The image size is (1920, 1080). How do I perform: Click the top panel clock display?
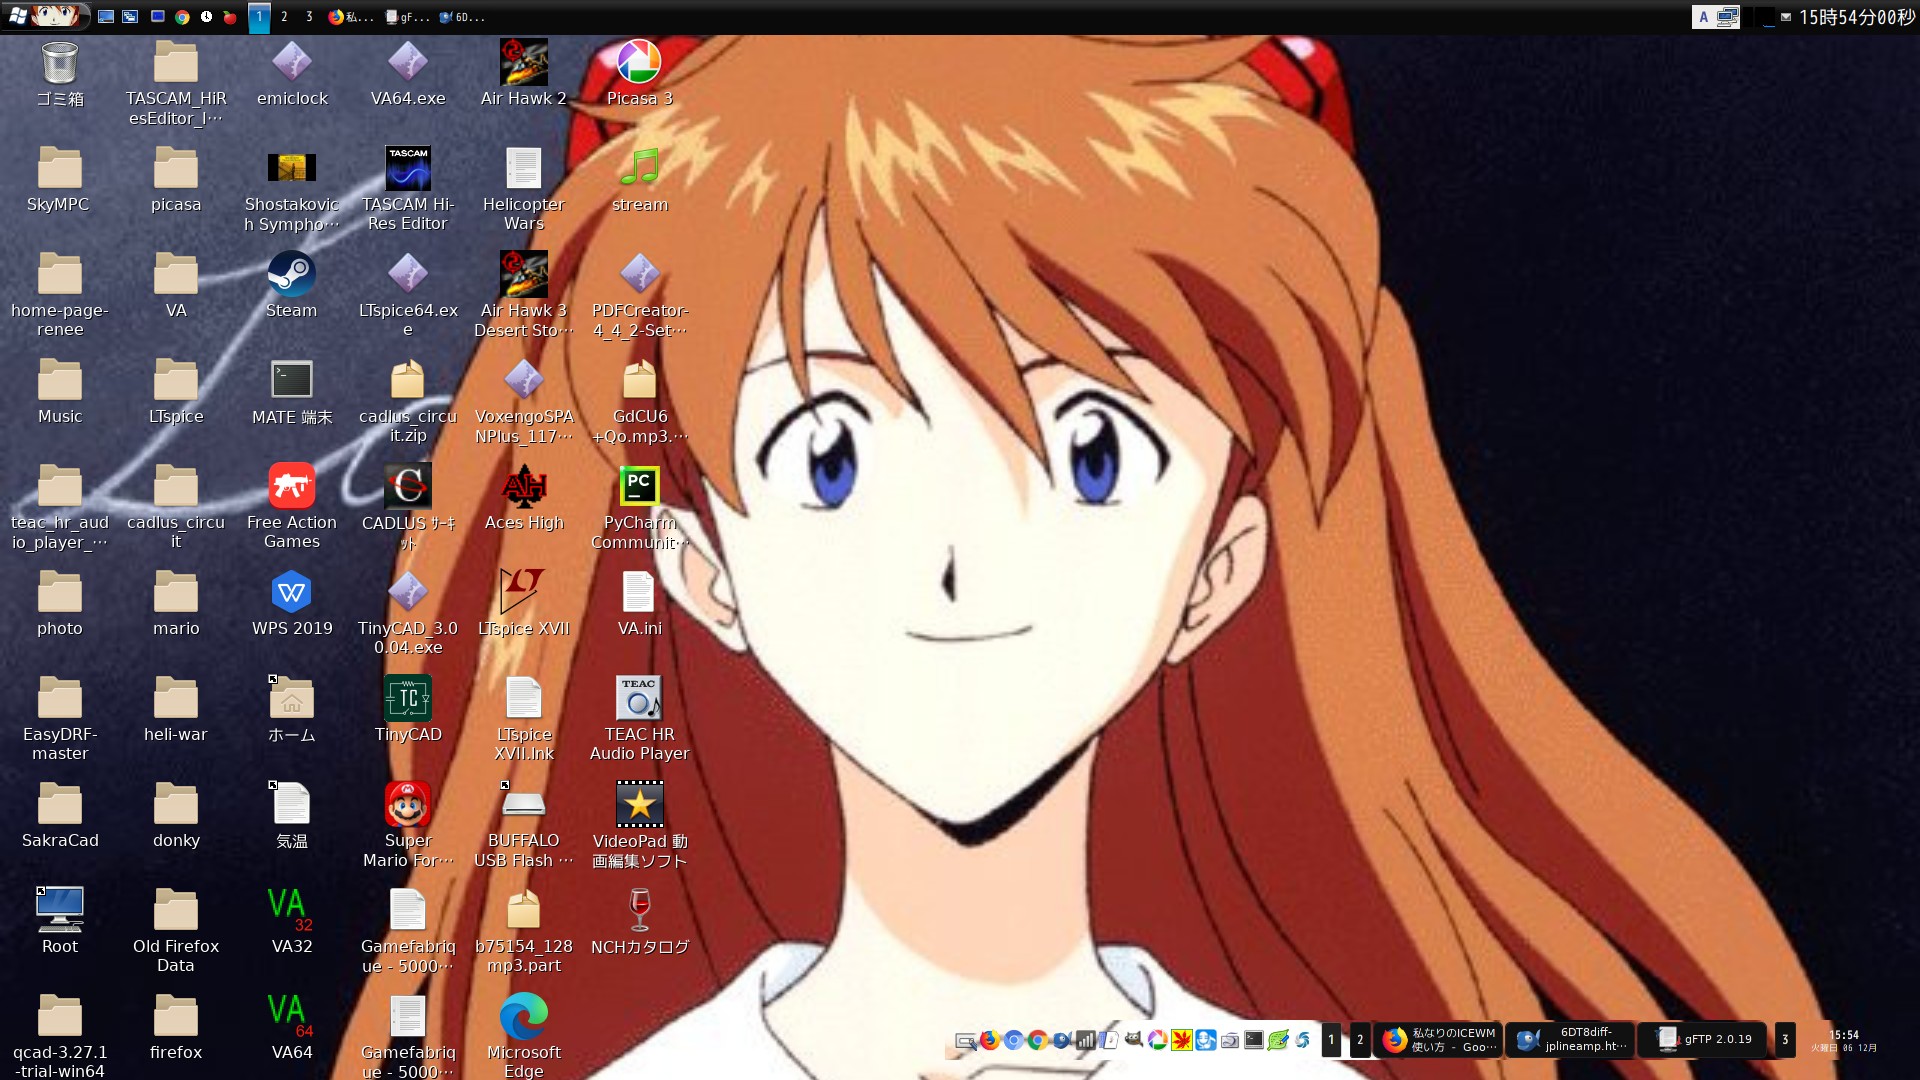point(1856,17)
